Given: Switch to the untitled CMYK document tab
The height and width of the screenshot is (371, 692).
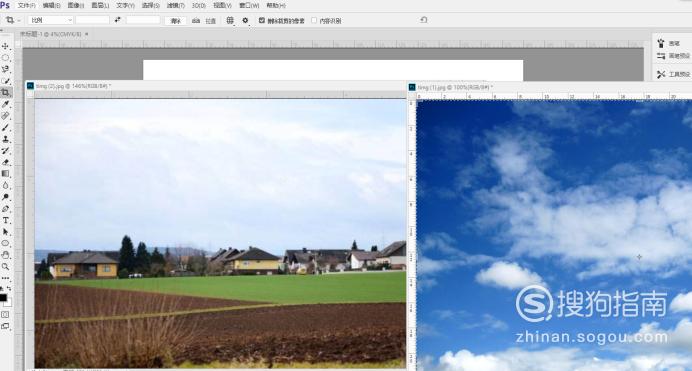Looking at the screenshot, I should pyautogui.click(x=51, y=34).
